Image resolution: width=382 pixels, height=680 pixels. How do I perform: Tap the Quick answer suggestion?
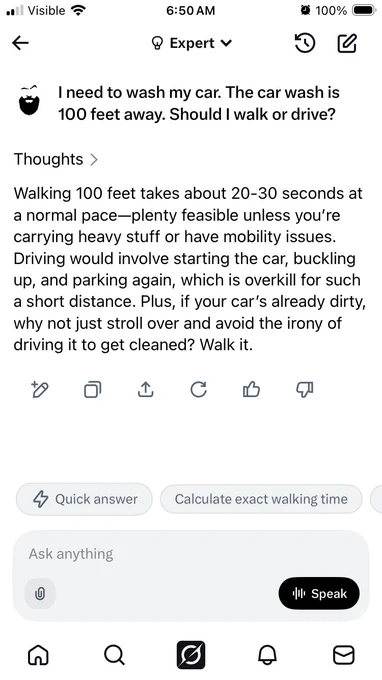coord(85,499)
